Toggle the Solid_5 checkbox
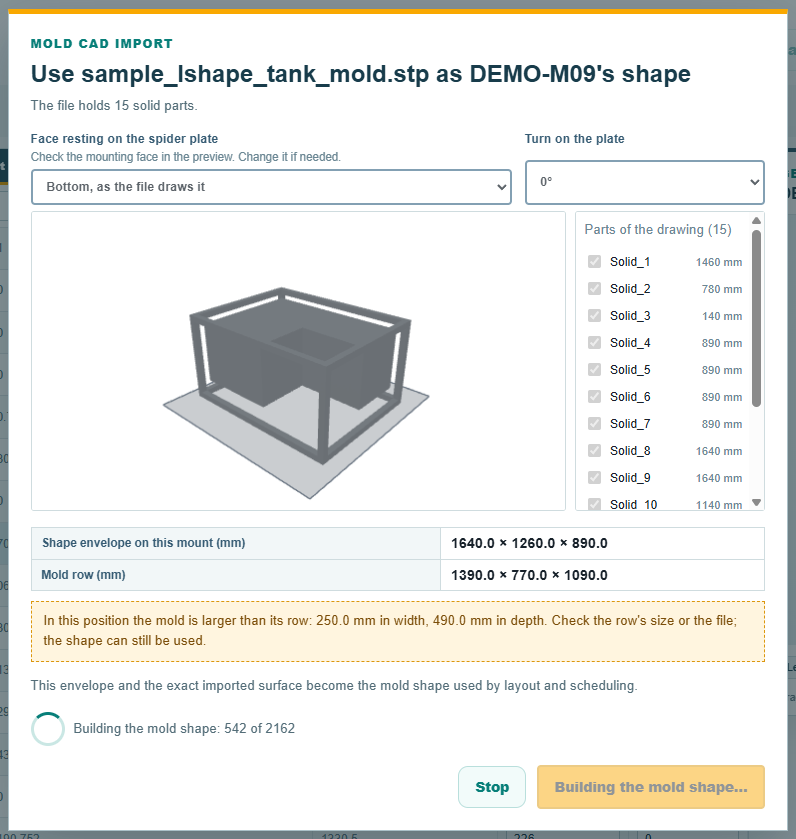Viewport: 796px width, 839px height. 594,370
